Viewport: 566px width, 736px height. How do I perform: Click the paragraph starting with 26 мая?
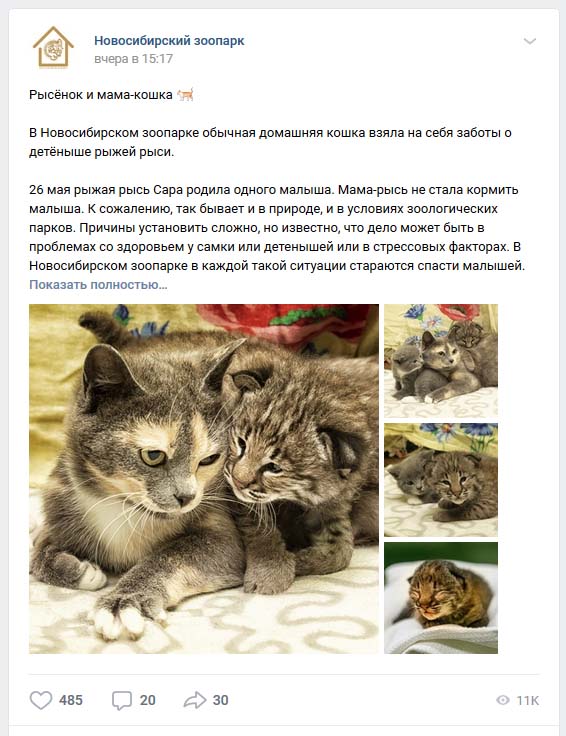point(277,228)
